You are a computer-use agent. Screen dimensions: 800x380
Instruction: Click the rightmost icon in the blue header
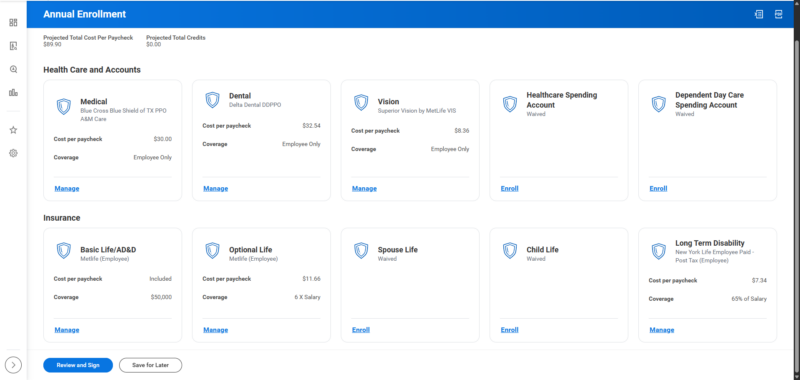(x=779, y=14)
